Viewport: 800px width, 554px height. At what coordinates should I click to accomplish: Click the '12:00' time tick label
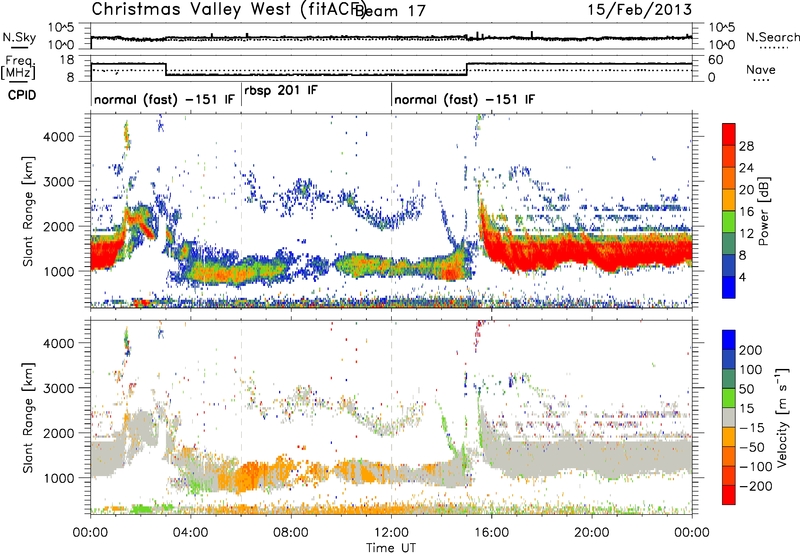391,533
